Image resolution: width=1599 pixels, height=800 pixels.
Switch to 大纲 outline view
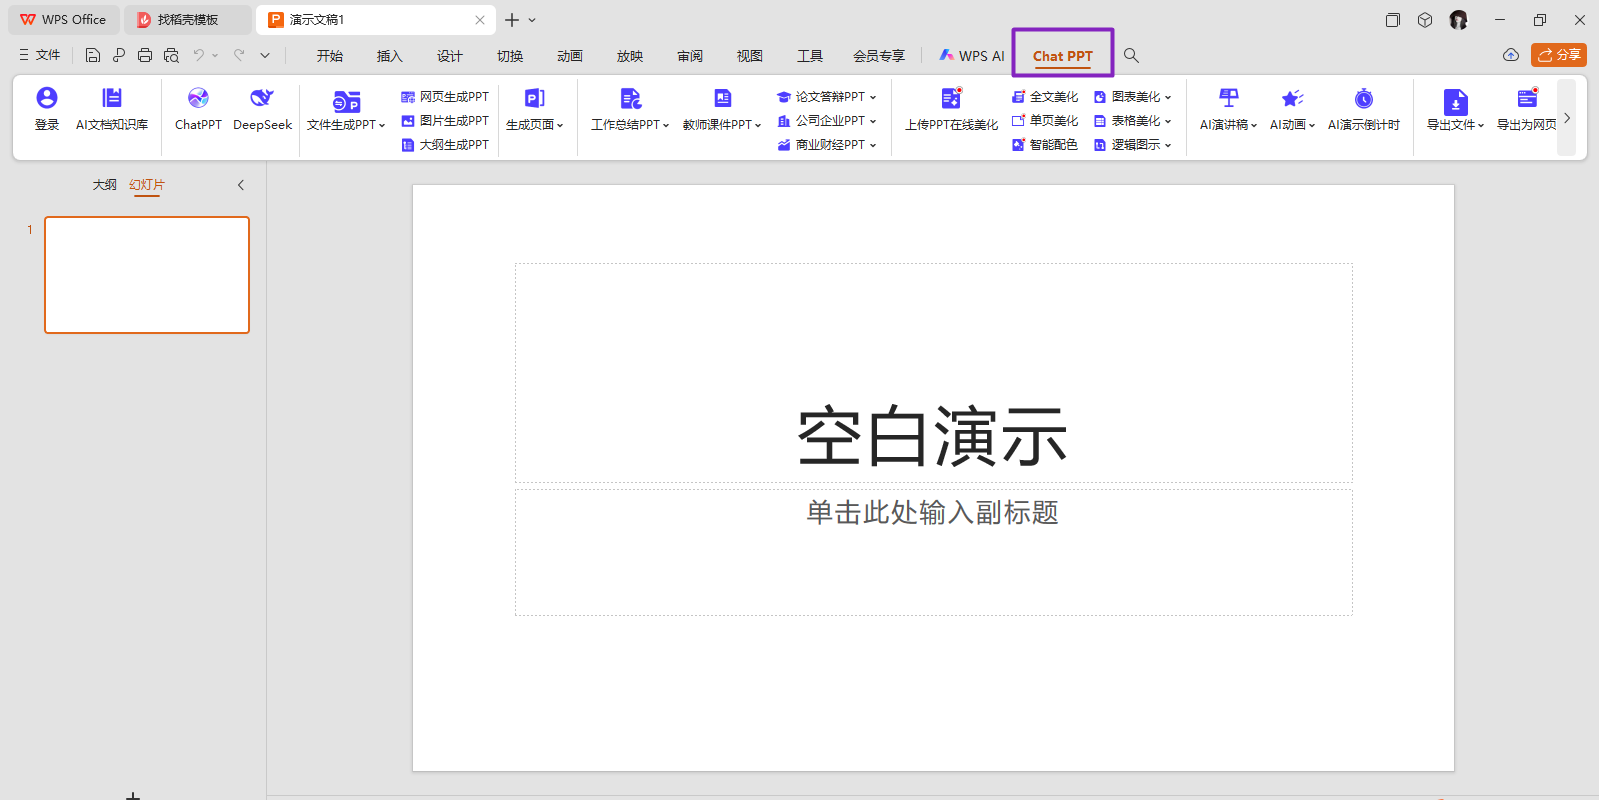[104, 185]
